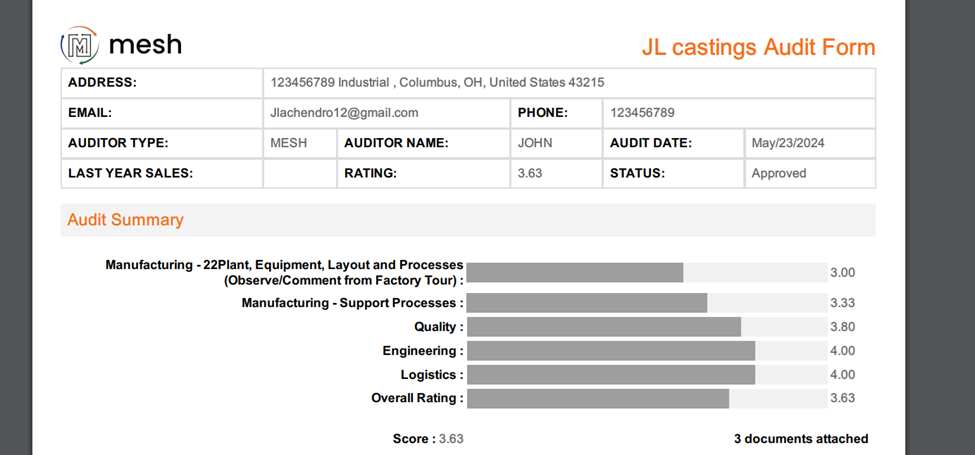Click the Engineering rating bar
Image resolution: width=975 pixels, height=455 pixels.
[x=611, y=351]
